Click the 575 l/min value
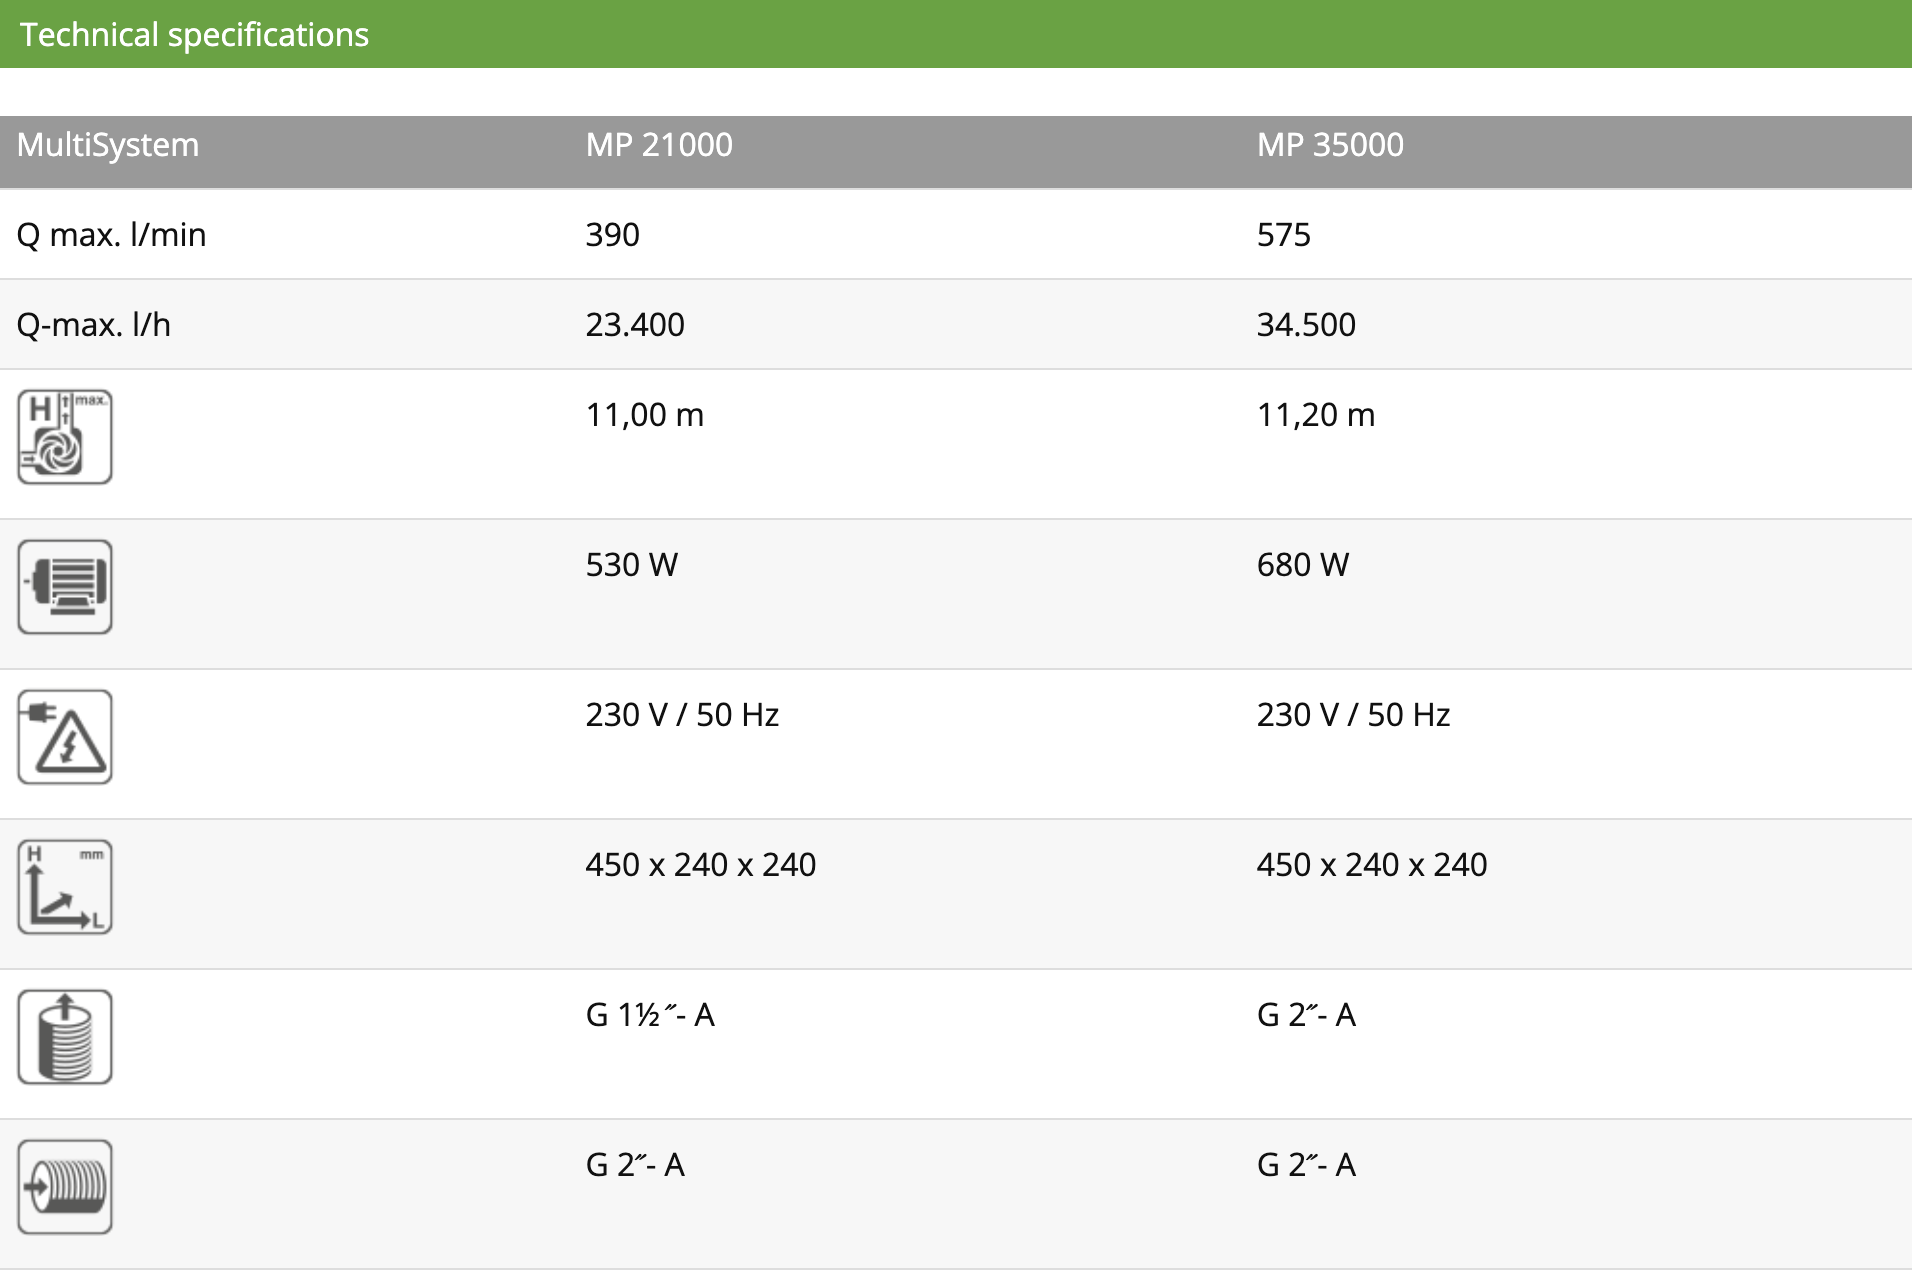 coord(1283,235)
